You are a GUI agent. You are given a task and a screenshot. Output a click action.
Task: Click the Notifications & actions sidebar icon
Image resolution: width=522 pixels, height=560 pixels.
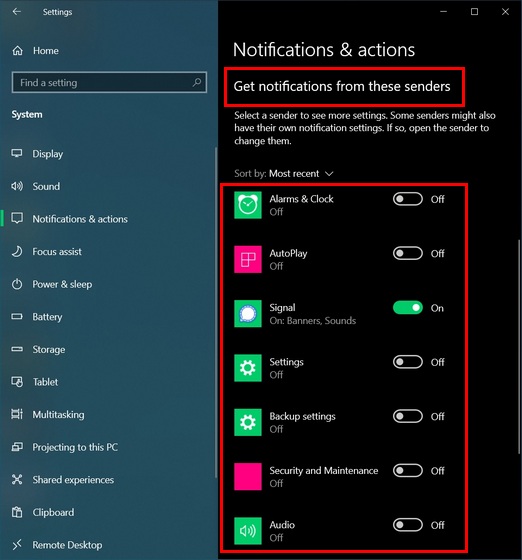coord(17,219)
